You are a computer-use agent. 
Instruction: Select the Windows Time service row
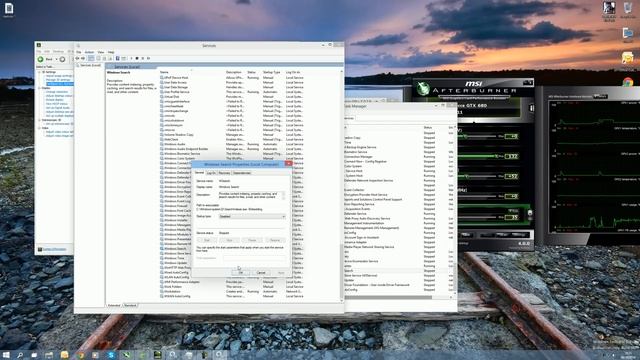(176, 258)
